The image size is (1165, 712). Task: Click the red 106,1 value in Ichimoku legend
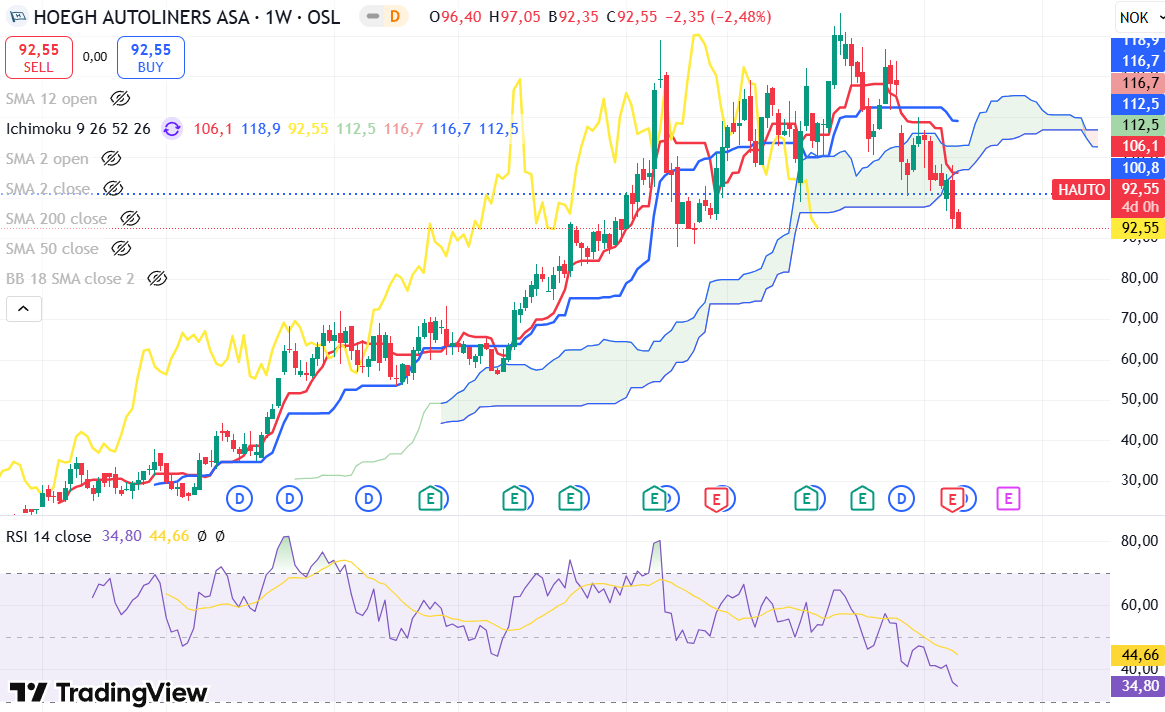click(213, 129)
